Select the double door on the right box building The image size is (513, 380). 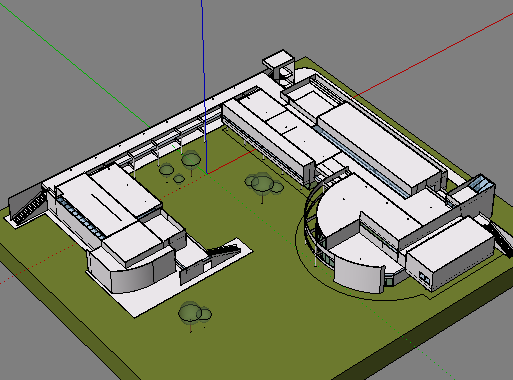coord(424,277)
